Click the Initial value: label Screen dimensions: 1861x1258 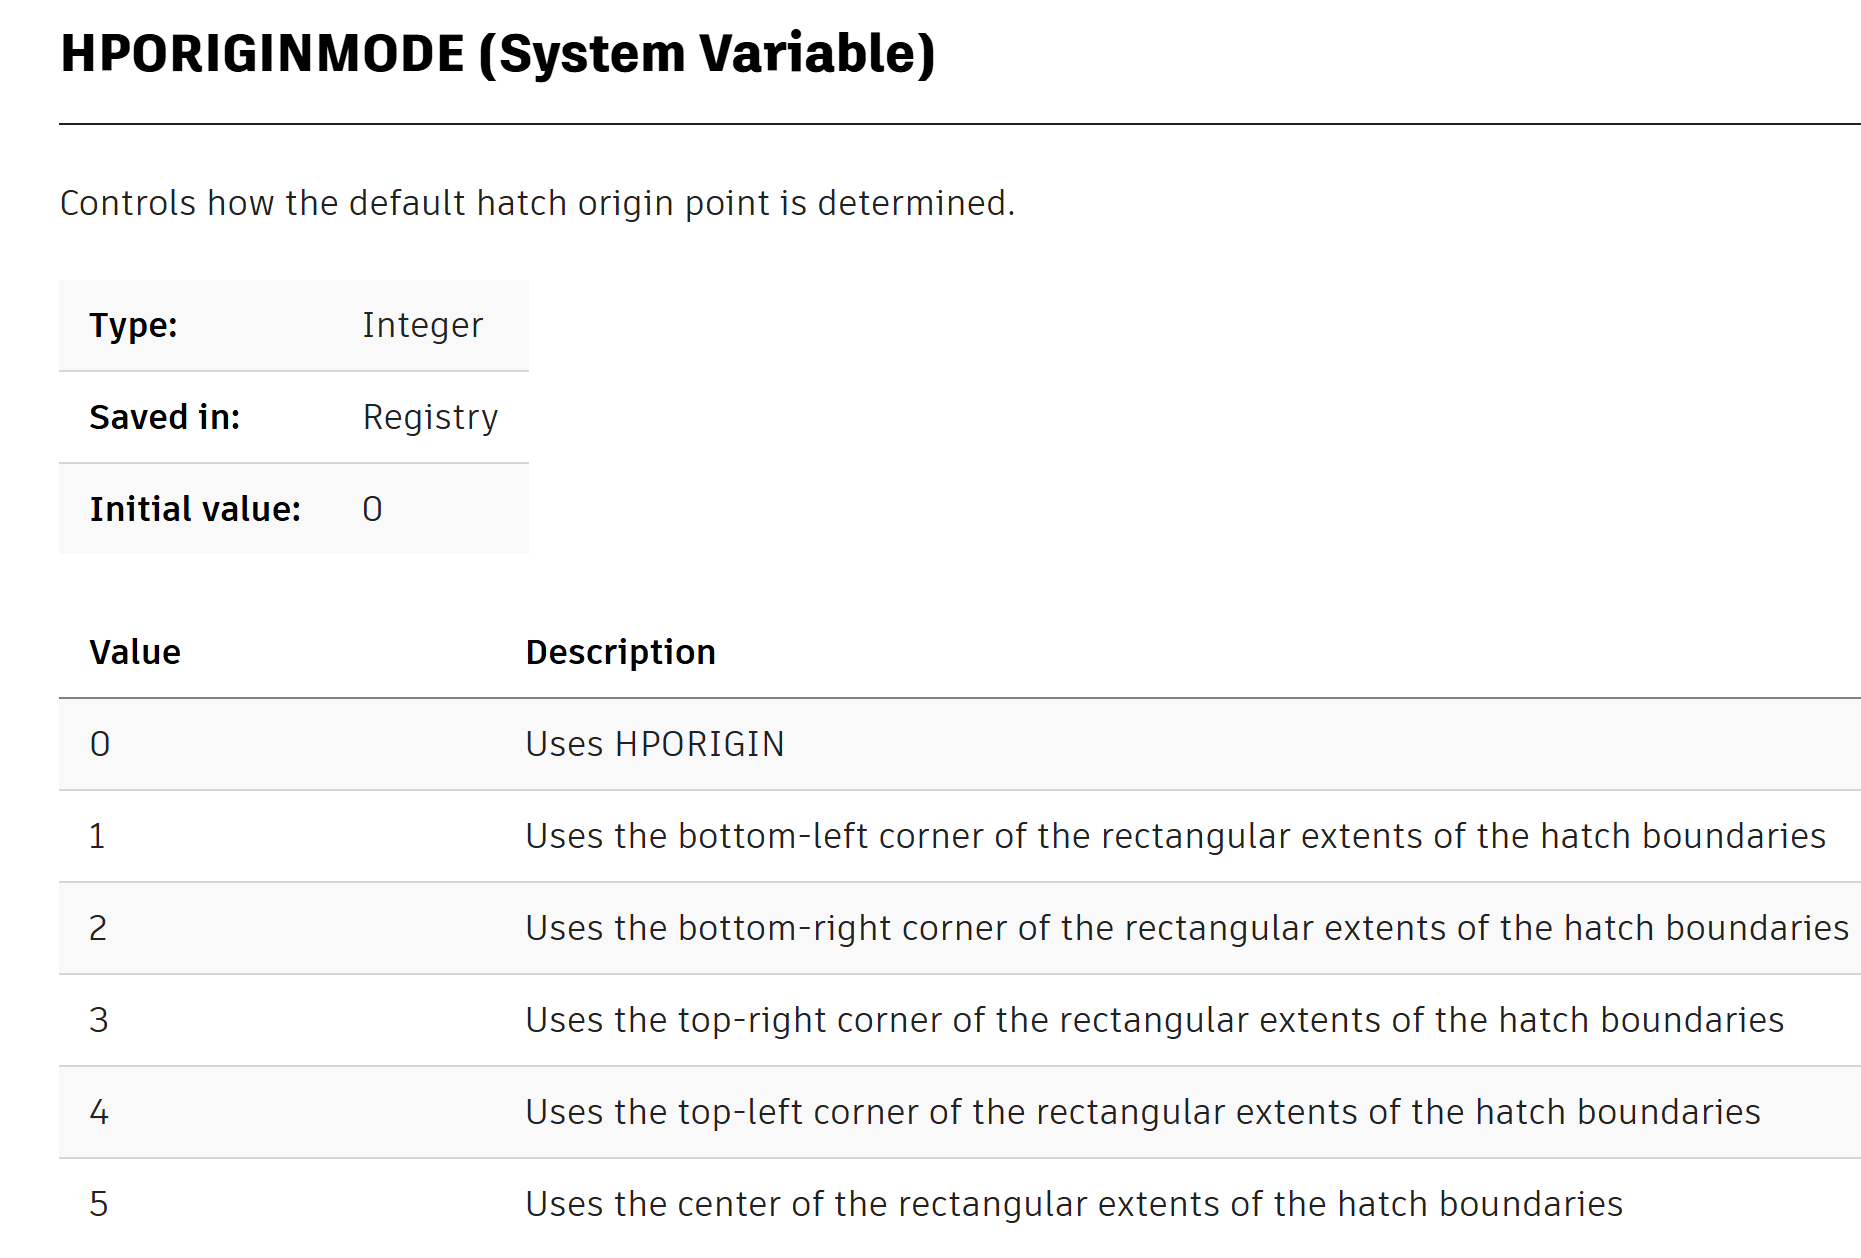coord(195,509)
